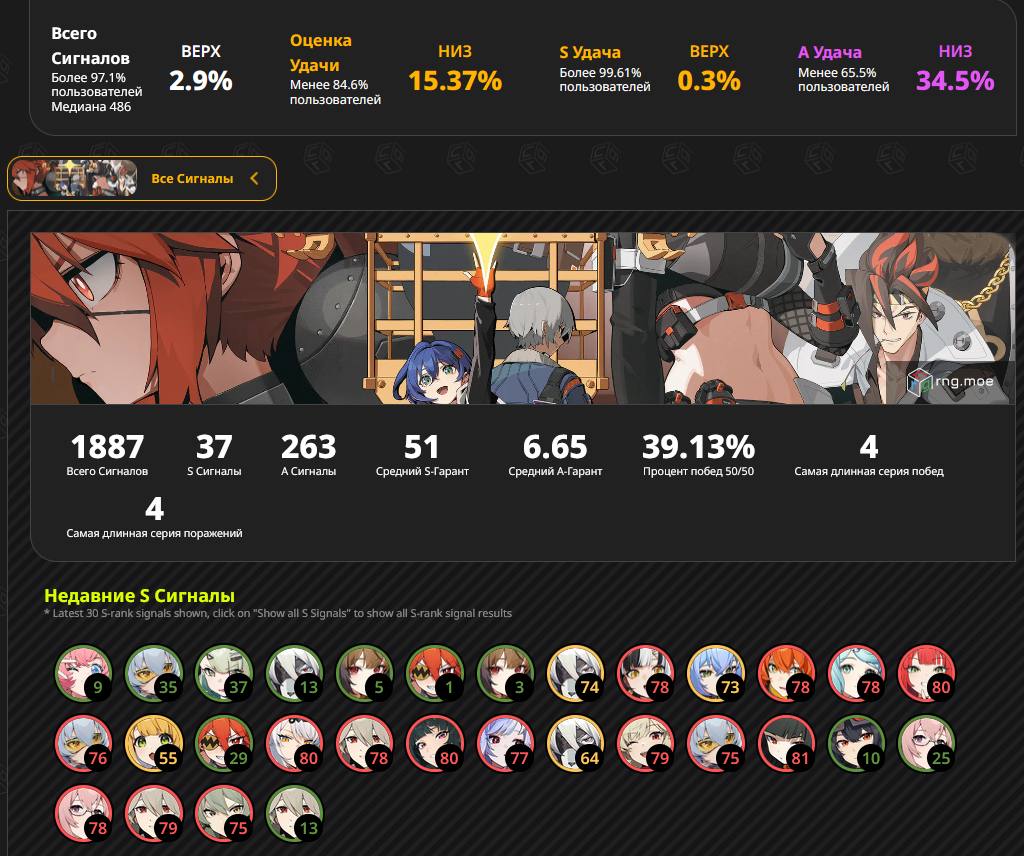Image resolution: width=1024 pixels, height=856 pixels.
Task: Click the 1887 Всего Сигналов stat
Action: (107, 454)
